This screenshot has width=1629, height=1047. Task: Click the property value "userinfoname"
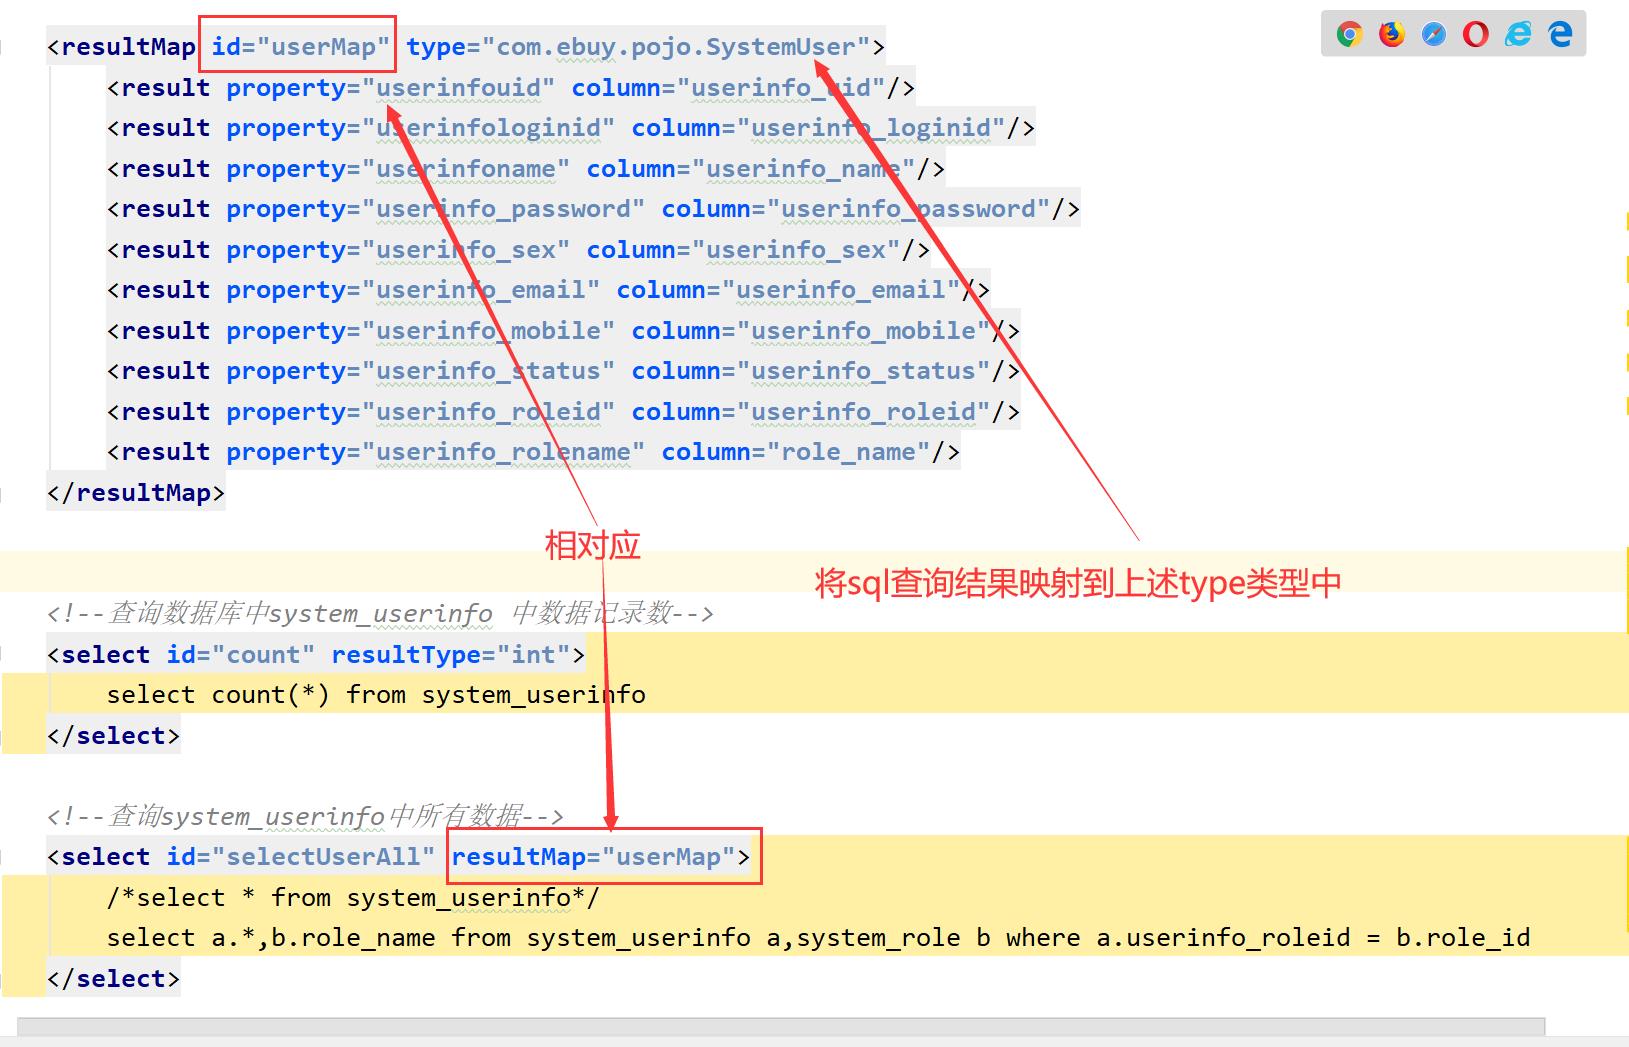(466, 169)
